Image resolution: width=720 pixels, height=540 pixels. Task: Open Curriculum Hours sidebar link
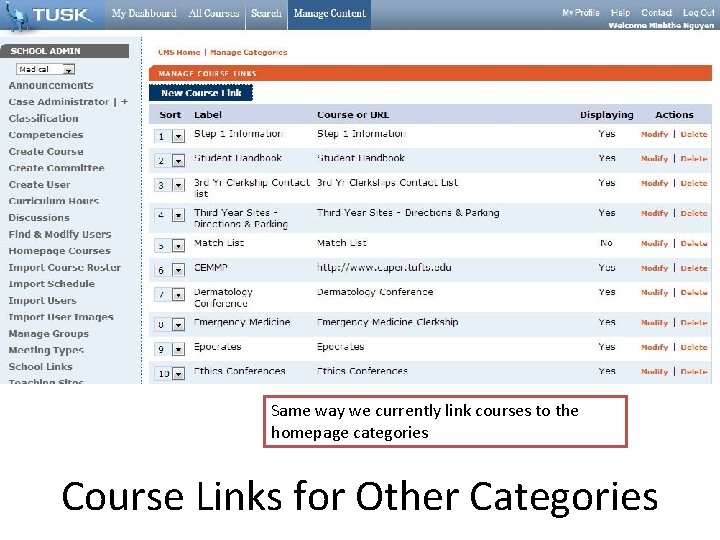(53, 201)
